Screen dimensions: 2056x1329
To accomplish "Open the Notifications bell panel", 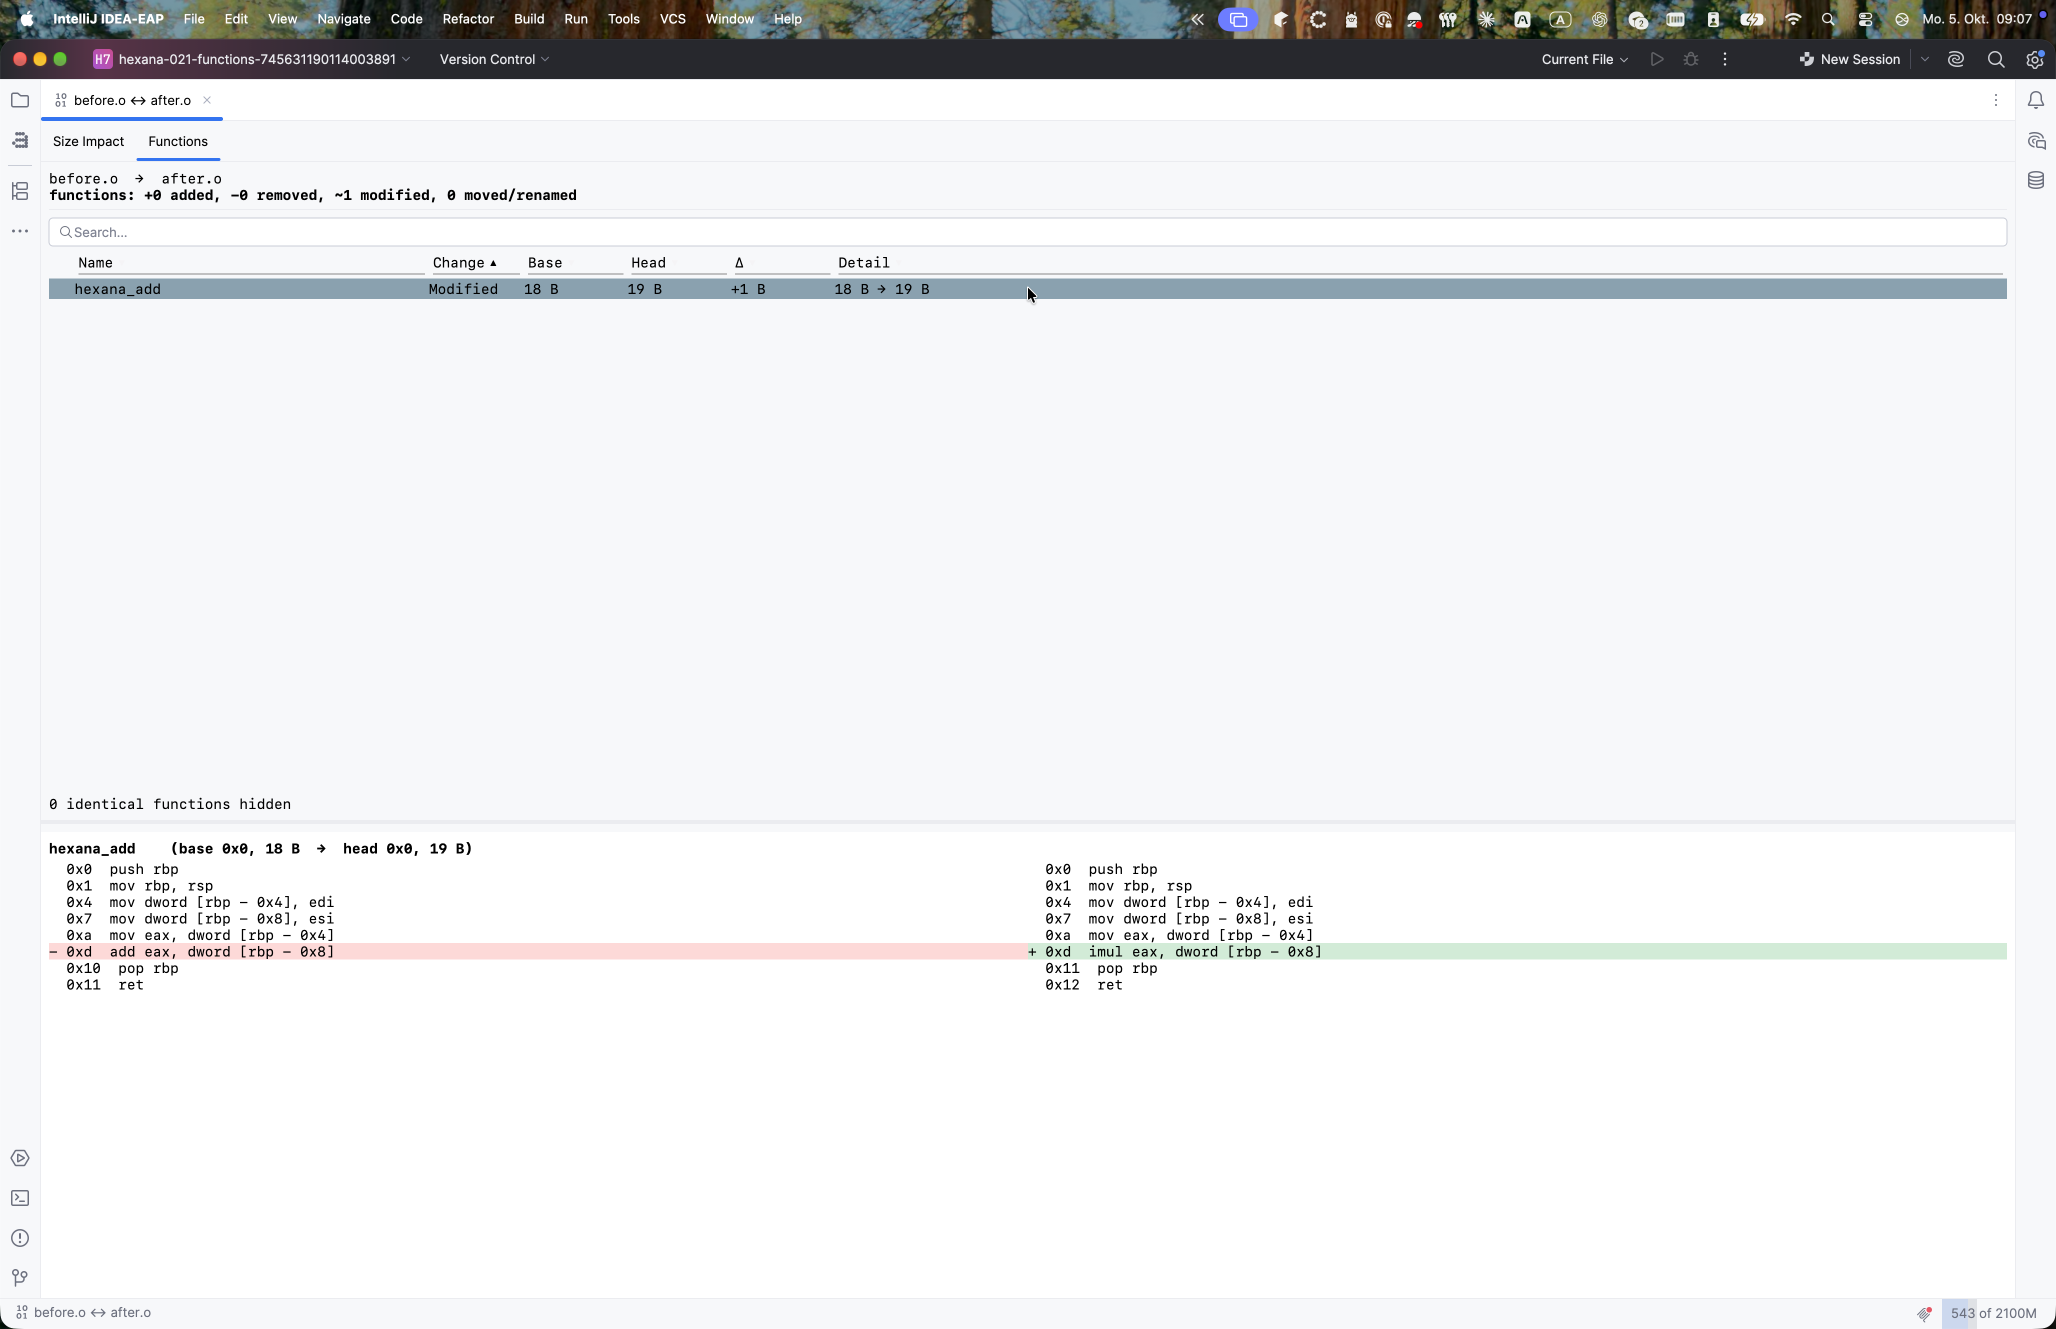I will click(x=2036, y=100).
